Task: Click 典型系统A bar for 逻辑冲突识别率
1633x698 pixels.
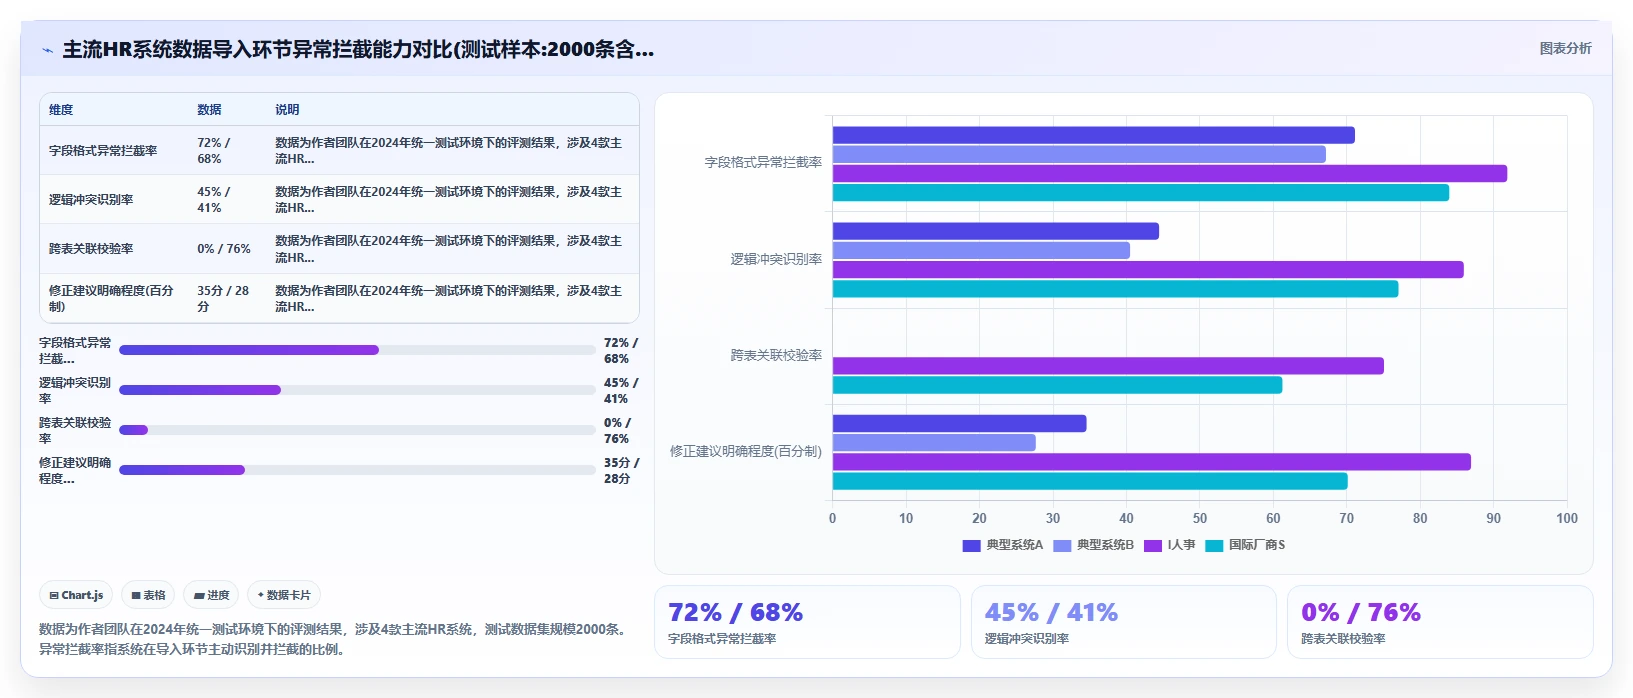Action: point(996,231)
